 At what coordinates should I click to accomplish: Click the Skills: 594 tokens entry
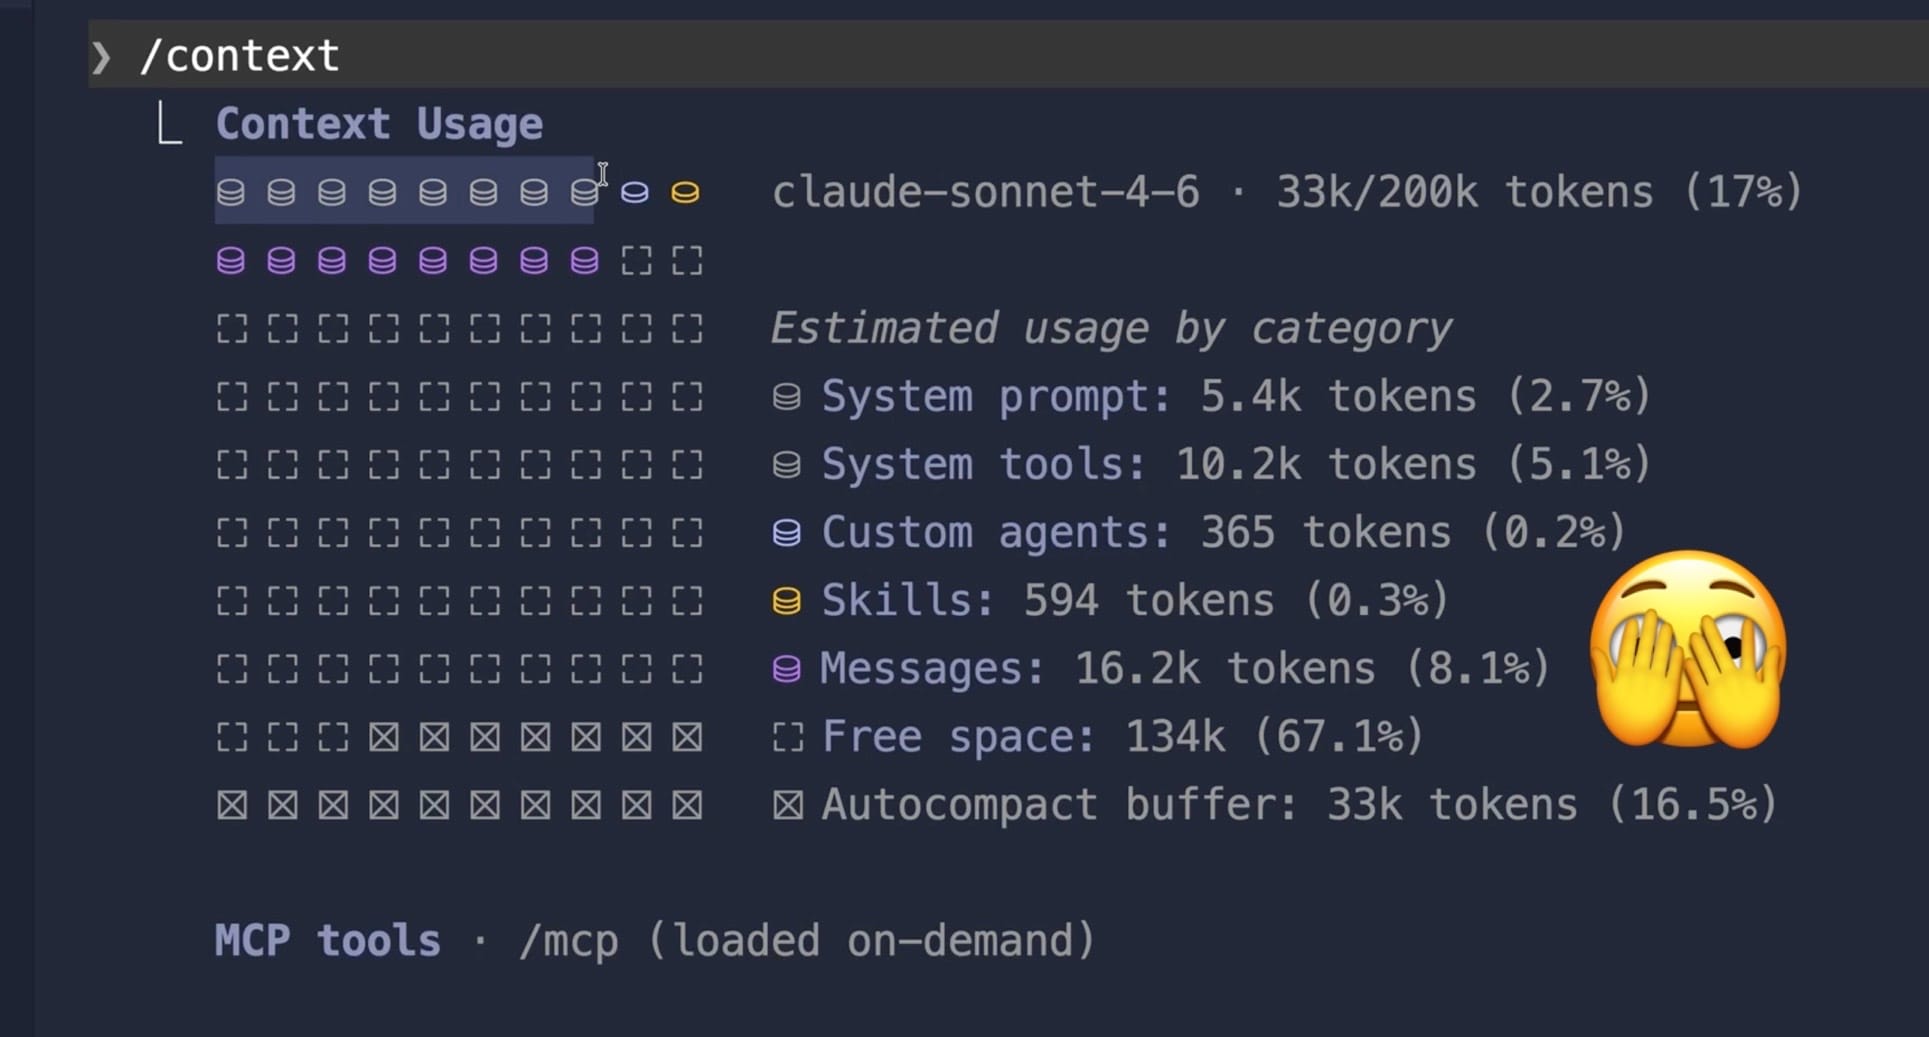click(1135, 601)
